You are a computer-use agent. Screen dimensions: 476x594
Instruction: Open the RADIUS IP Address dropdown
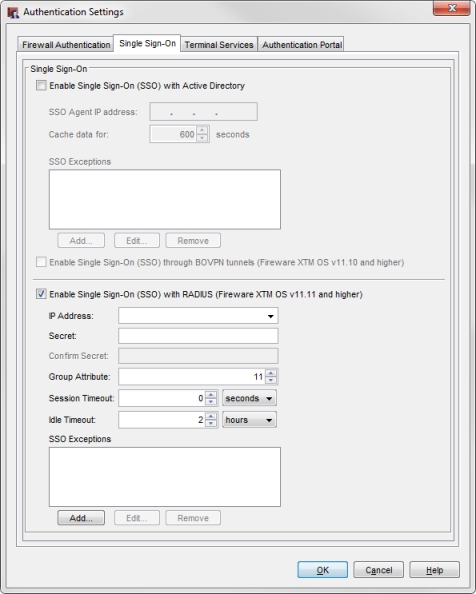(x=270, y=316)
